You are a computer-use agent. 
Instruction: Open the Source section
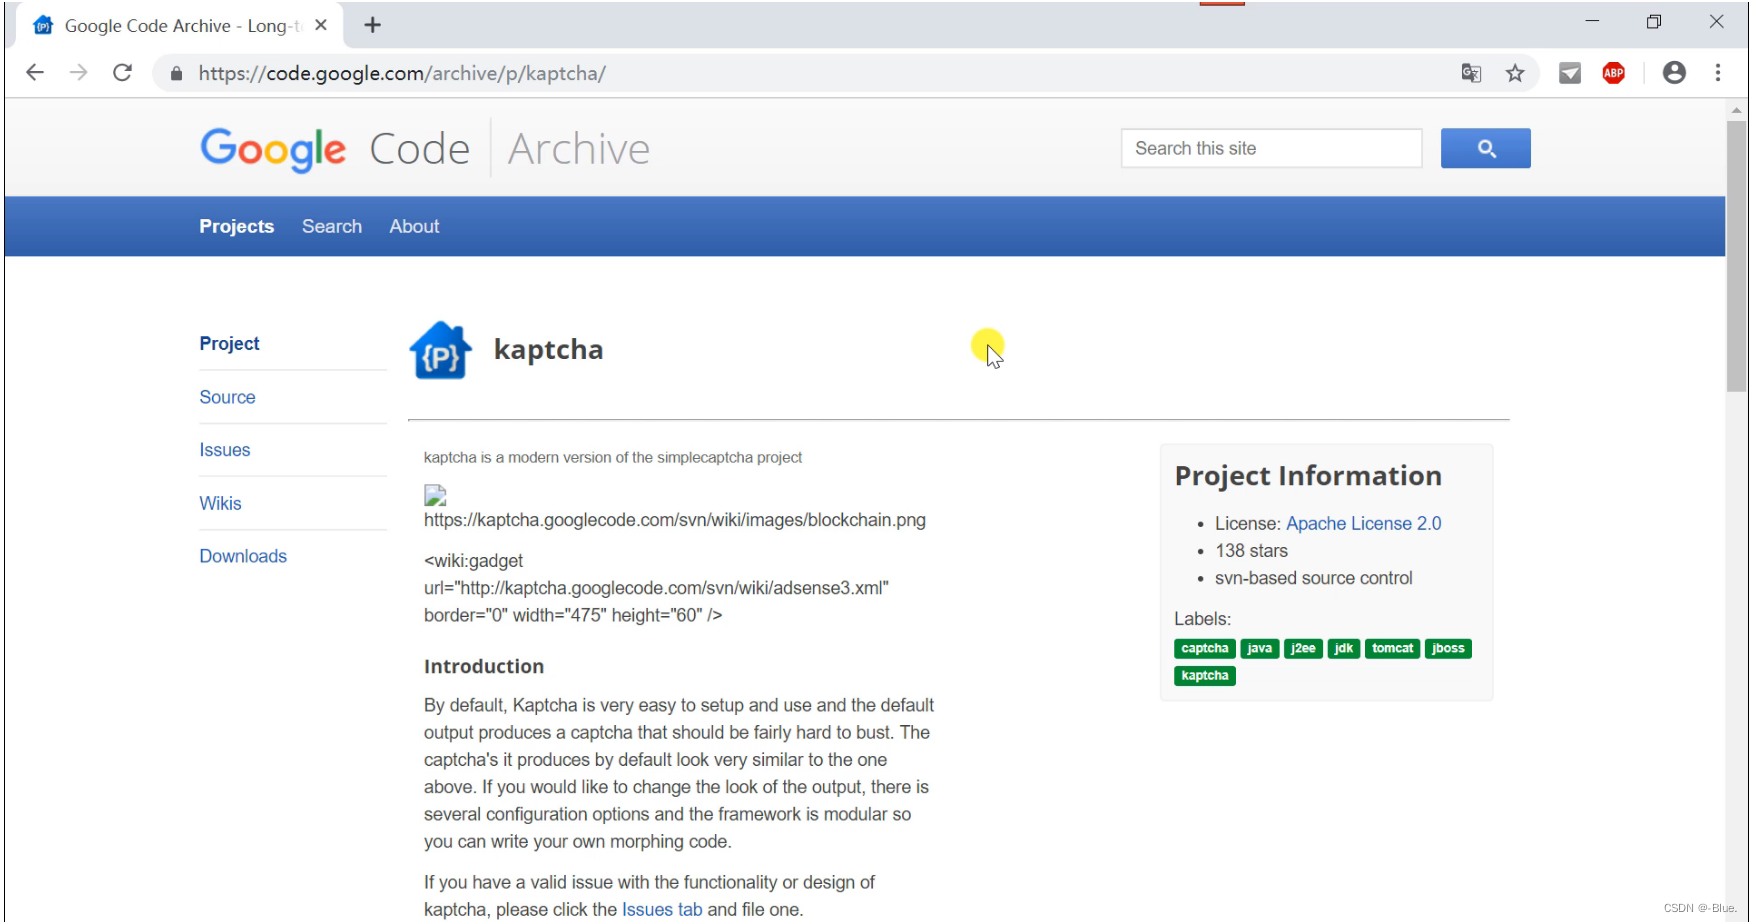click(227, 397)
